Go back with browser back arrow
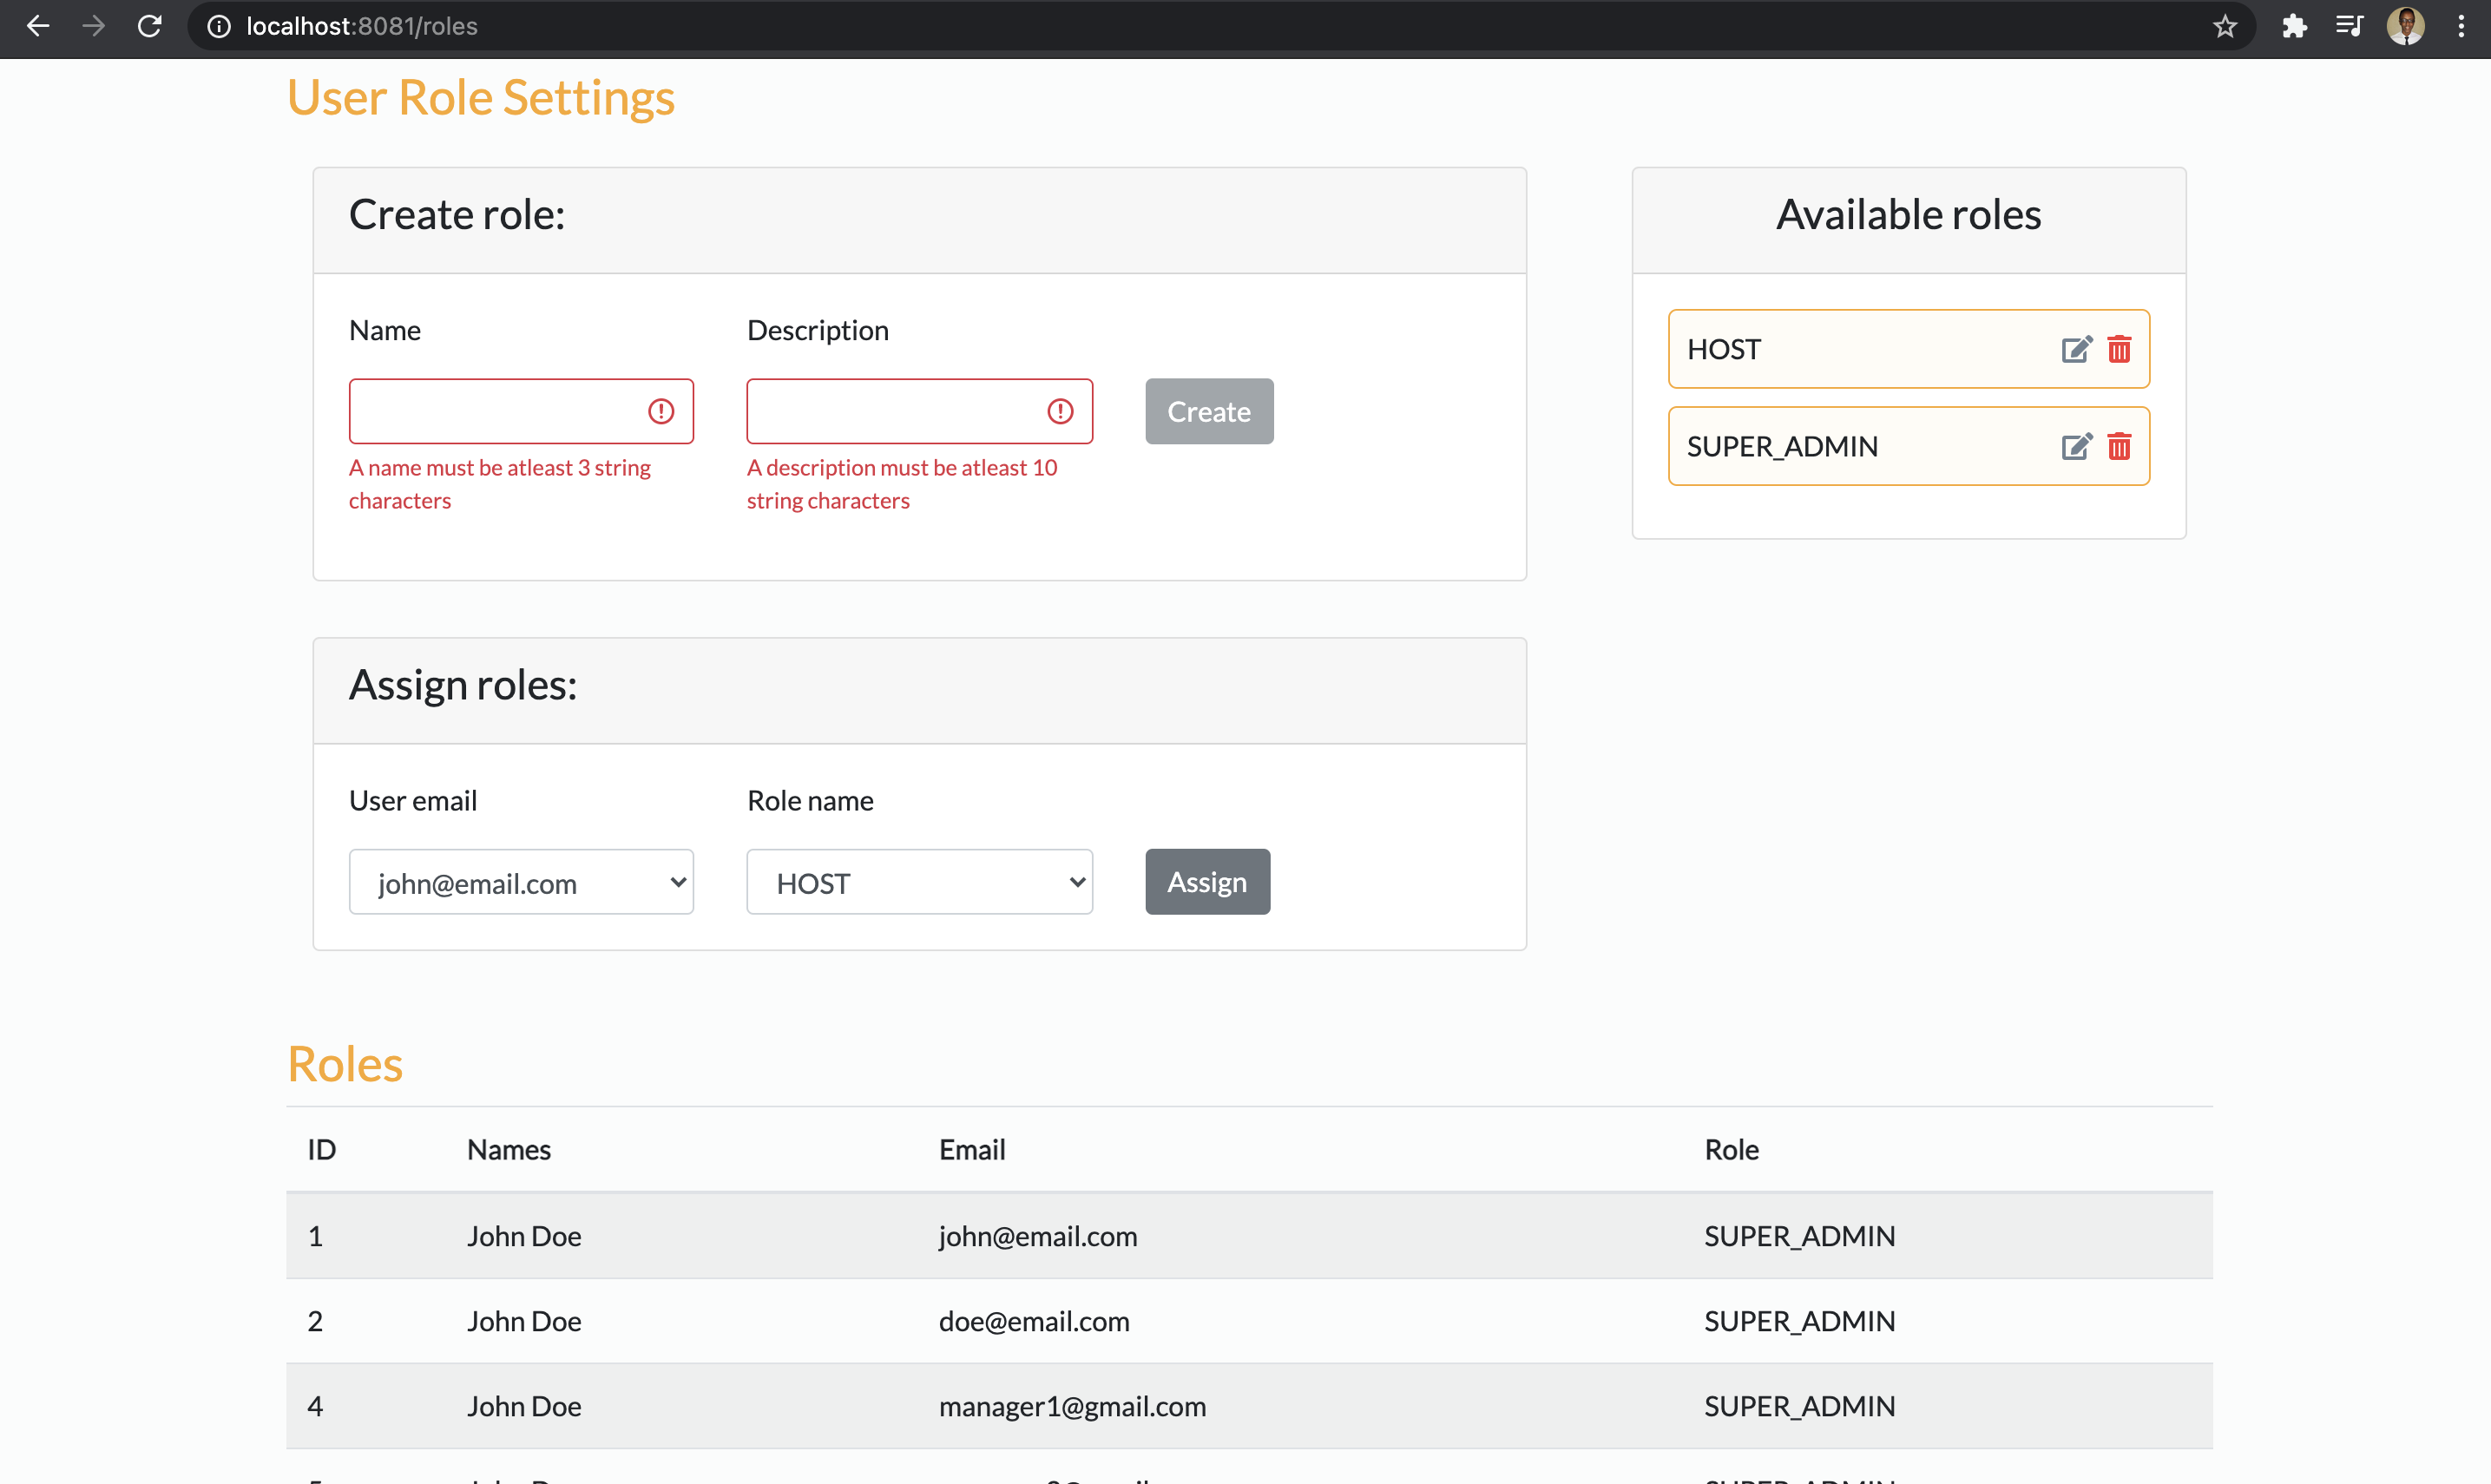The height and width of the screenshot is (1484, 2491). (x=38, y=26)
